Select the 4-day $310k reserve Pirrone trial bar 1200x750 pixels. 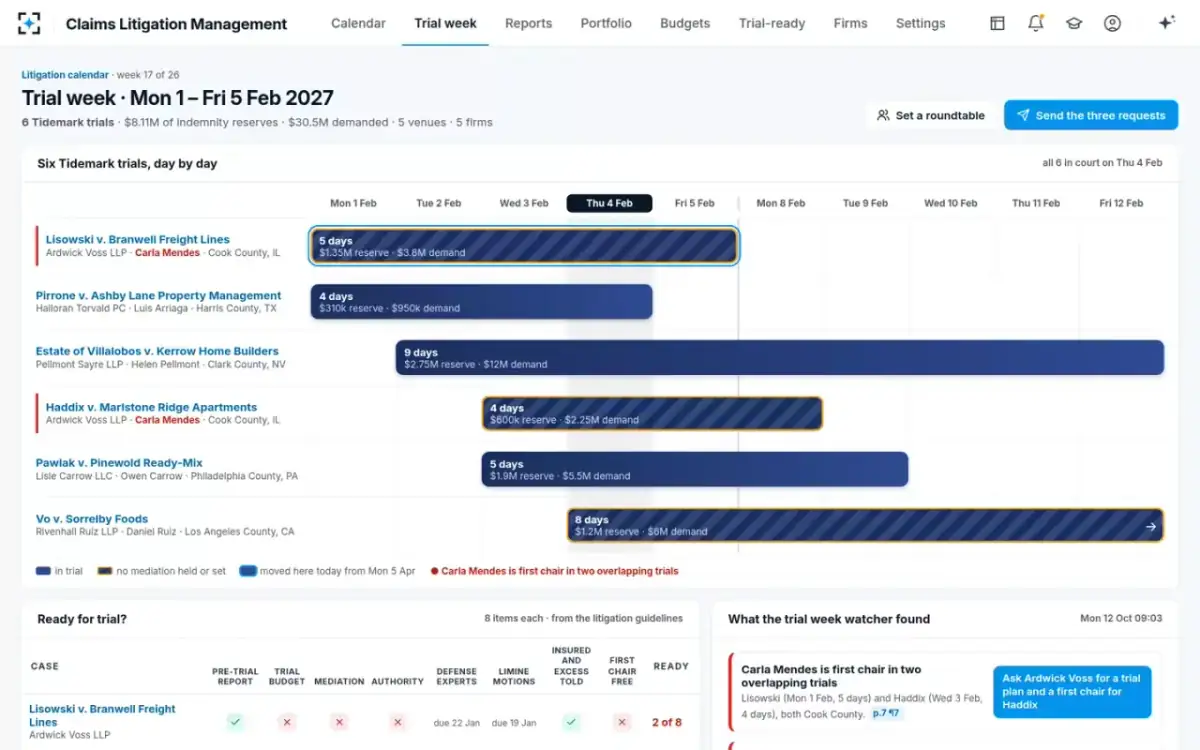click(481, 302)
